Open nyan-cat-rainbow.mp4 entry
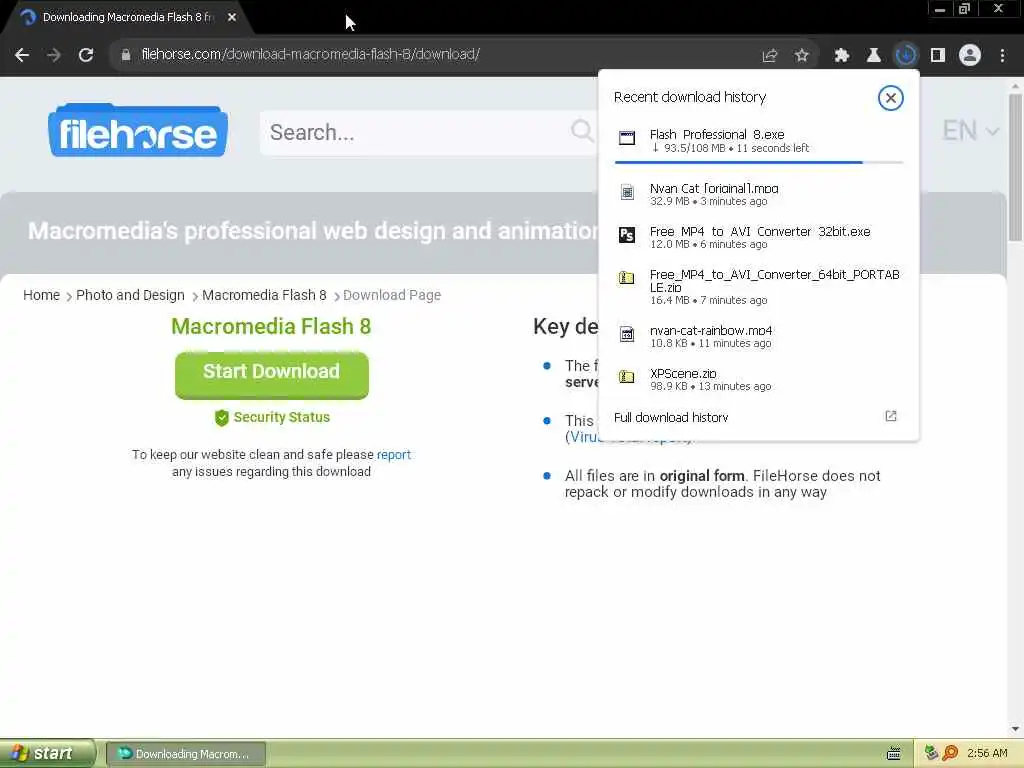Image resolution: width=1024 pixels, height=768 pixels. click(x=759, y=337)
